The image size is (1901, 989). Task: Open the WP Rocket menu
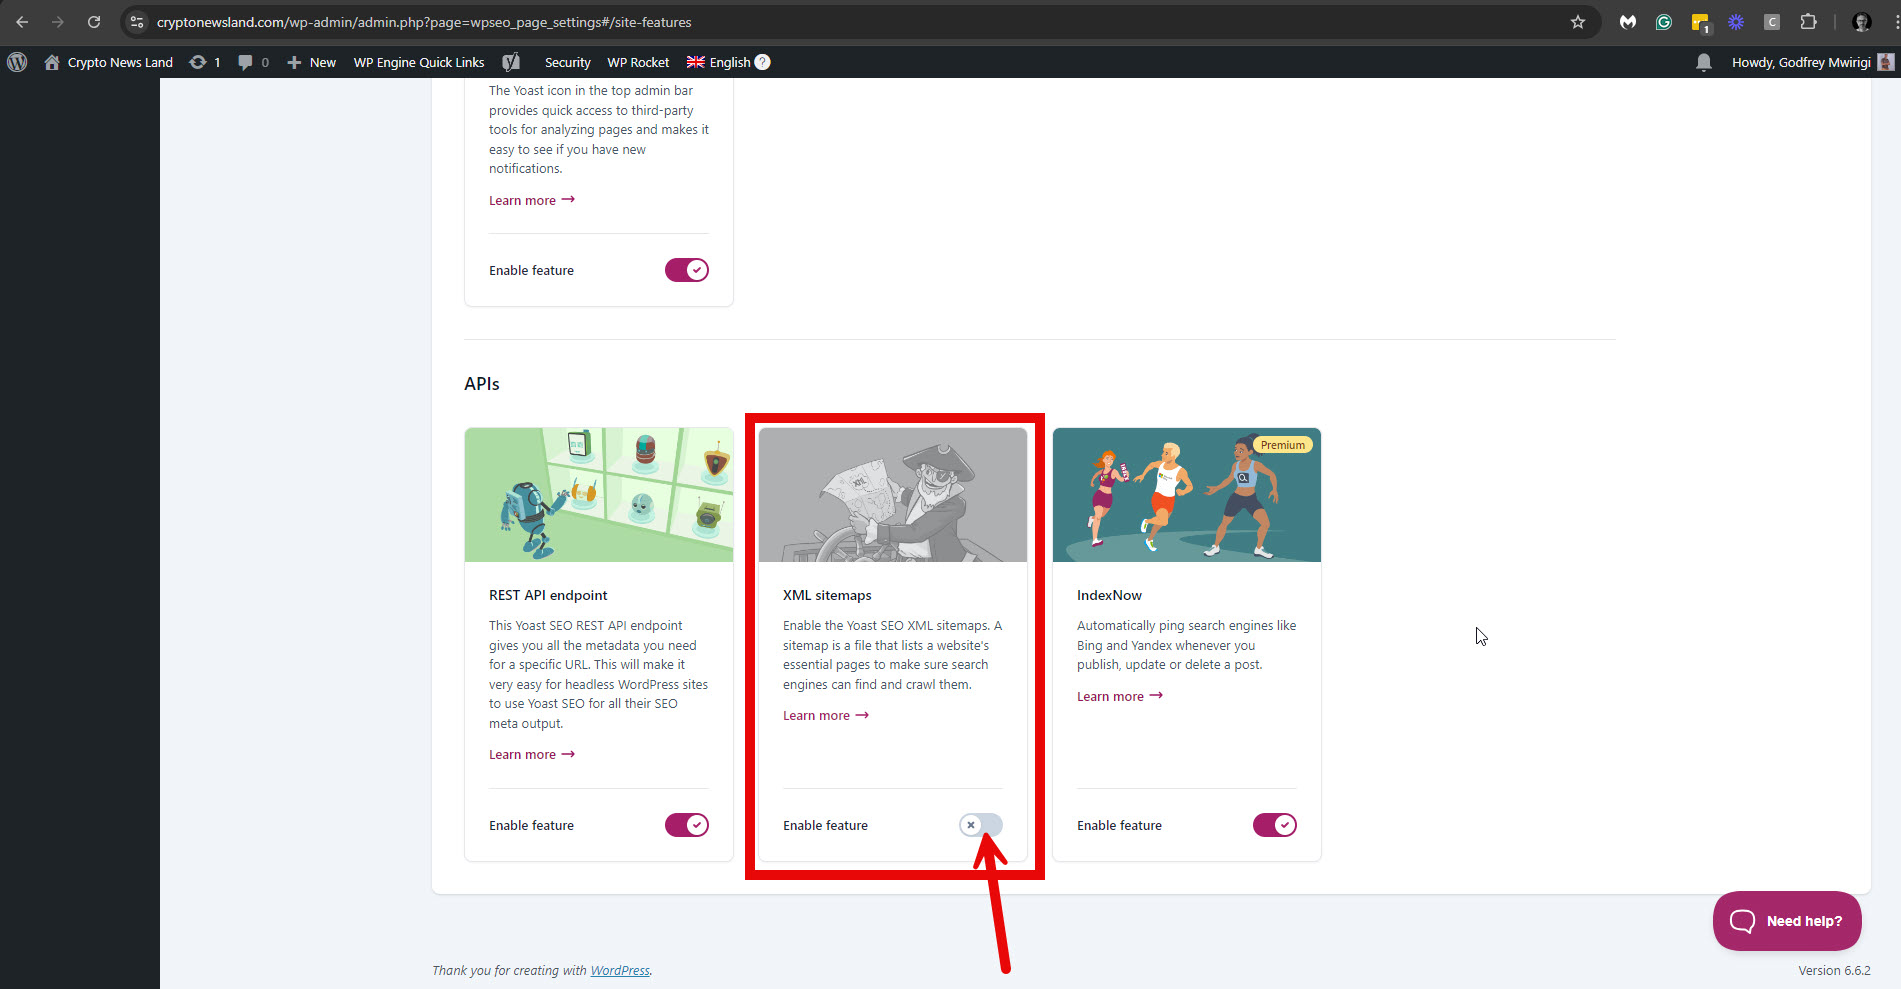tap(638, 62)
